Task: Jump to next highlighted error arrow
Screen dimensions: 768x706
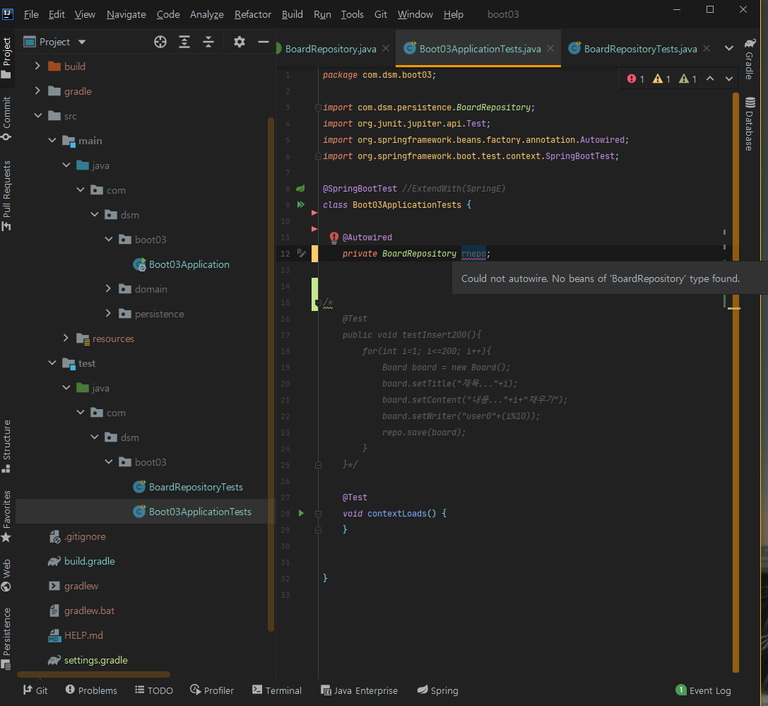Action: tap(729, 79)
